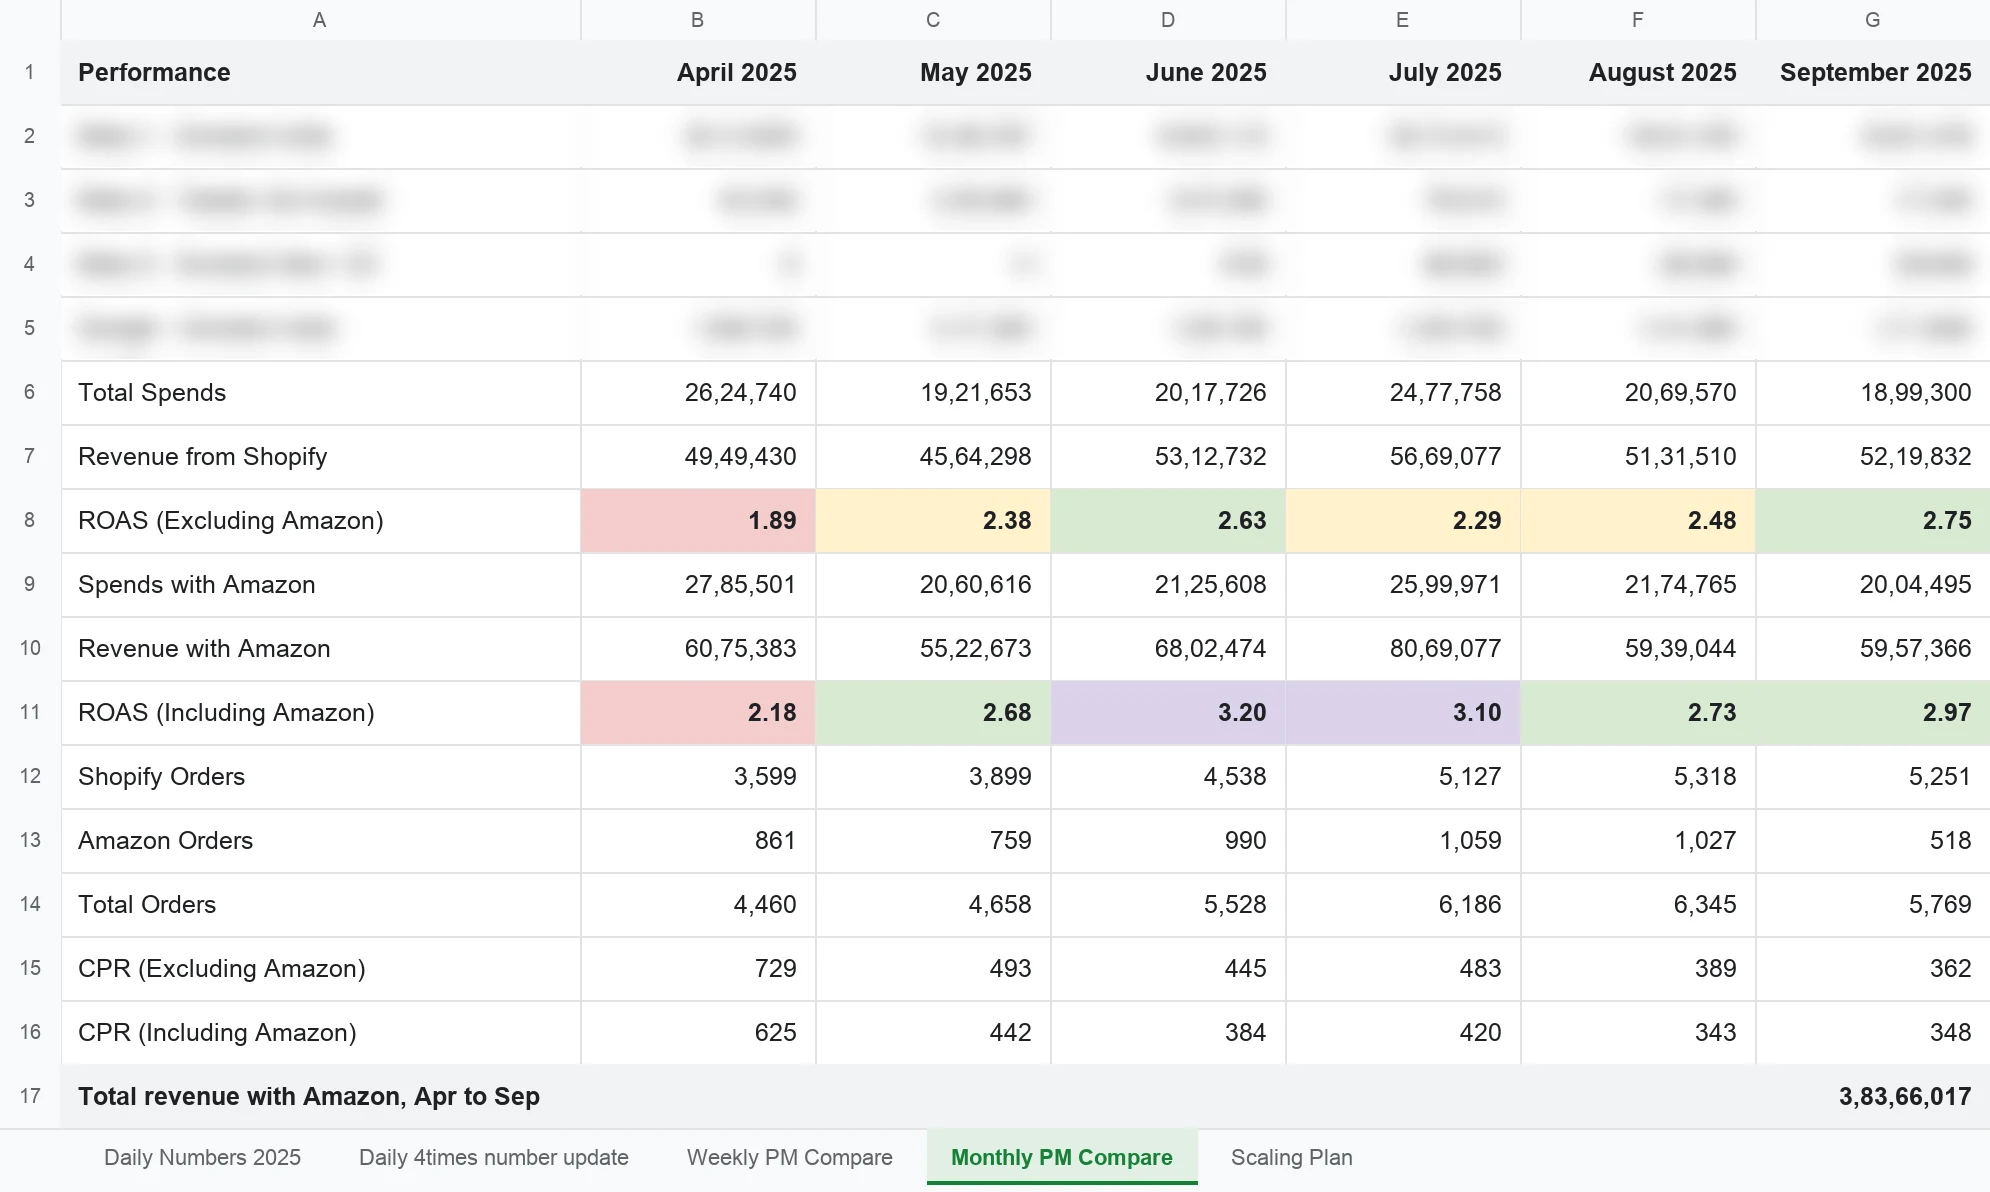Click the 348 CPR value for September
This screenshot has height=1192, width=1990.
coord(1873,1032)
